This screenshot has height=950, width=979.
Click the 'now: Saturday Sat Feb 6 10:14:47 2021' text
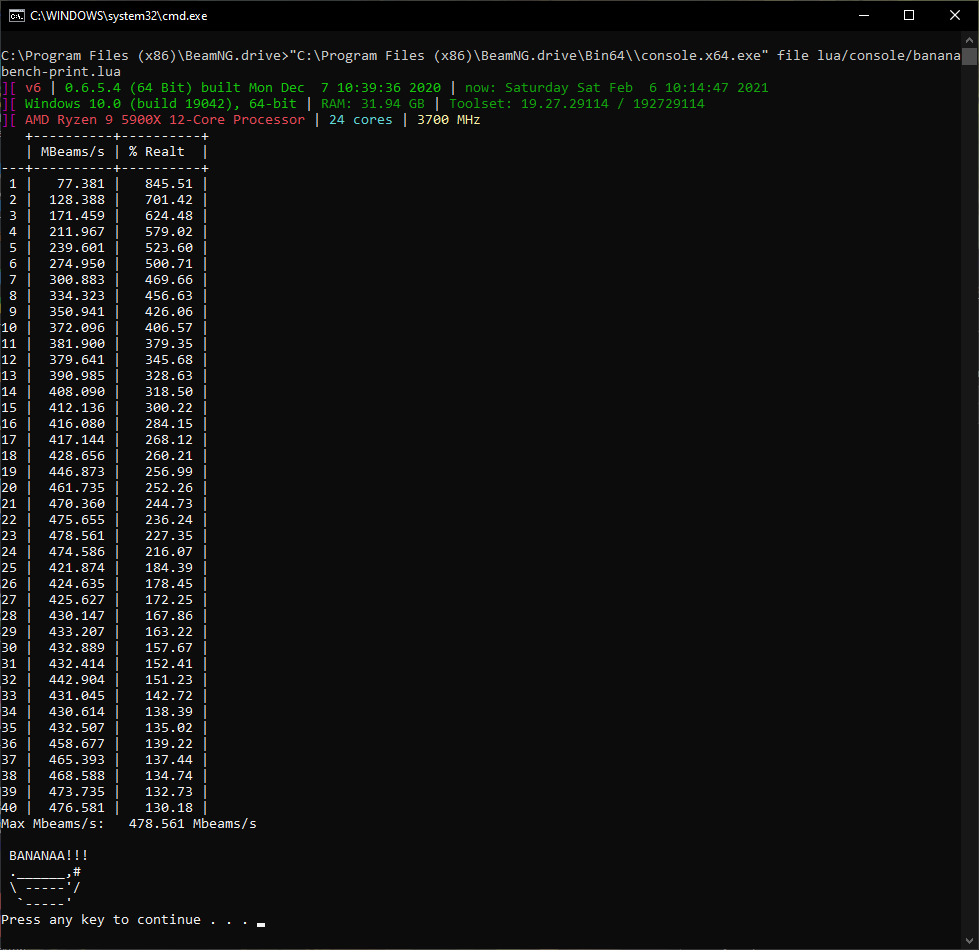[x=616, y=87]
